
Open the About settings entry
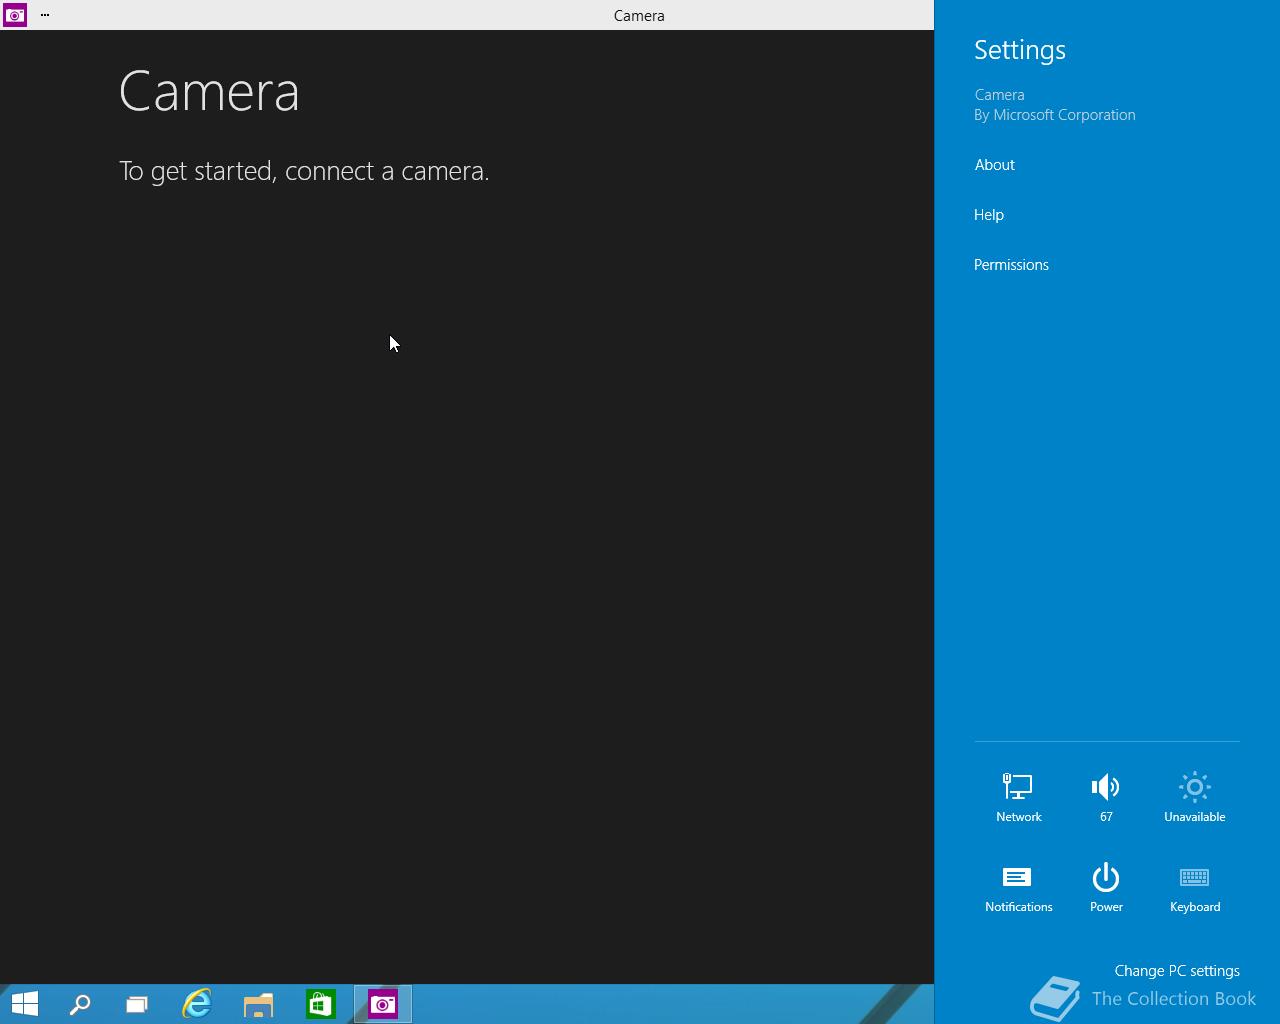point(994,165)
